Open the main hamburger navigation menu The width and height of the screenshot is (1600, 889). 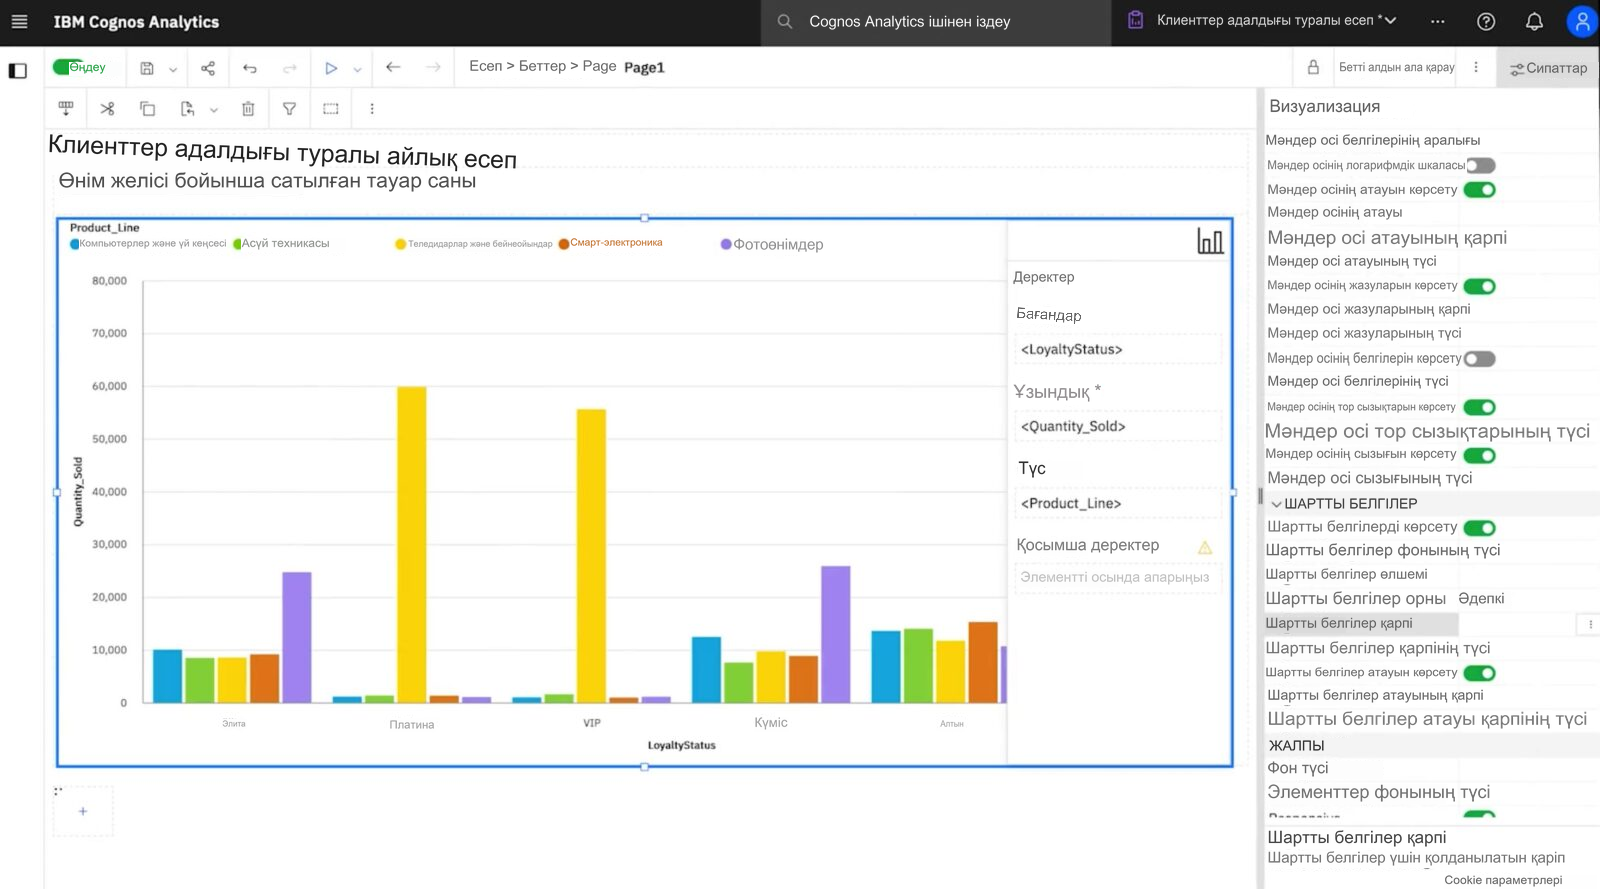click(x=19, y=21)
